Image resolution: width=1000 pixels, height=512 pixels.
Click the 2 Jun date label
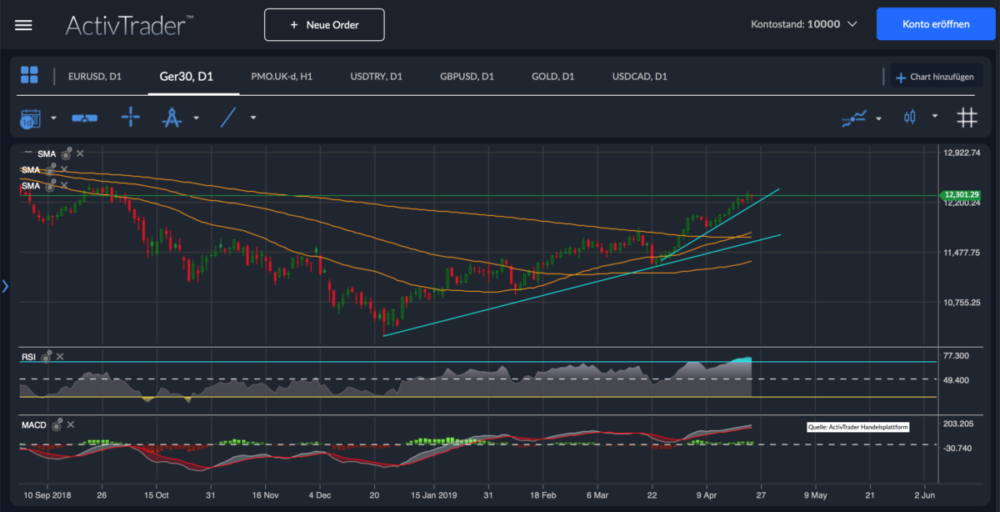click(925, 495)
